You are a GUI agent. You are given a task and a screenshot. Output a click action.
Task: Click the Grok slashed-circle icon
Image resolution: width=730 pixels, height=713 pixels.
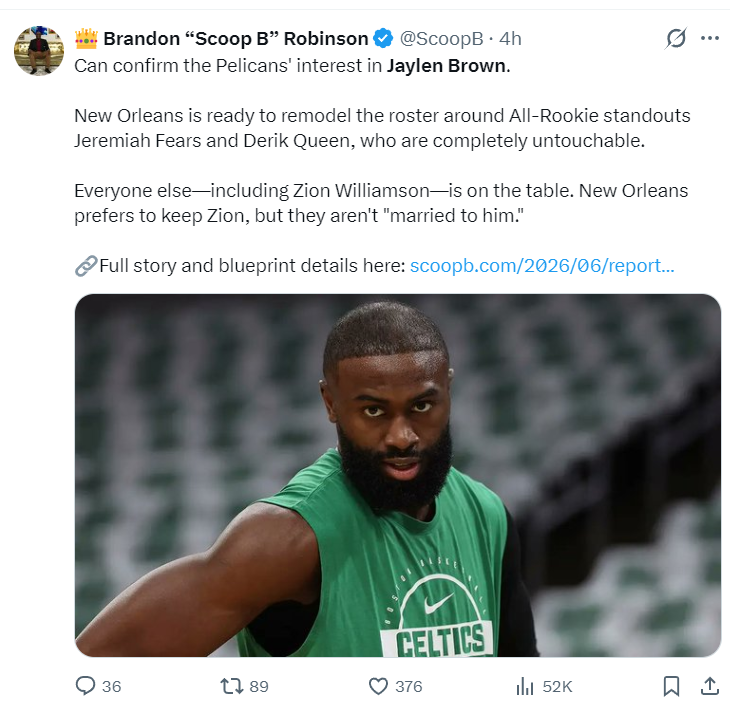click(676, 38)
